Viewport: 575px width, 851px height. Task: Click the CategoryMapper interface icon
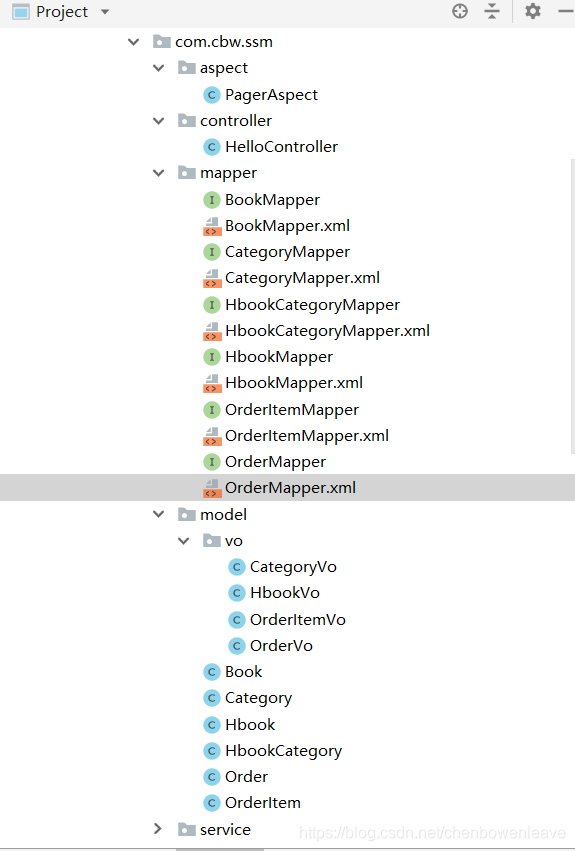(211, 252)
